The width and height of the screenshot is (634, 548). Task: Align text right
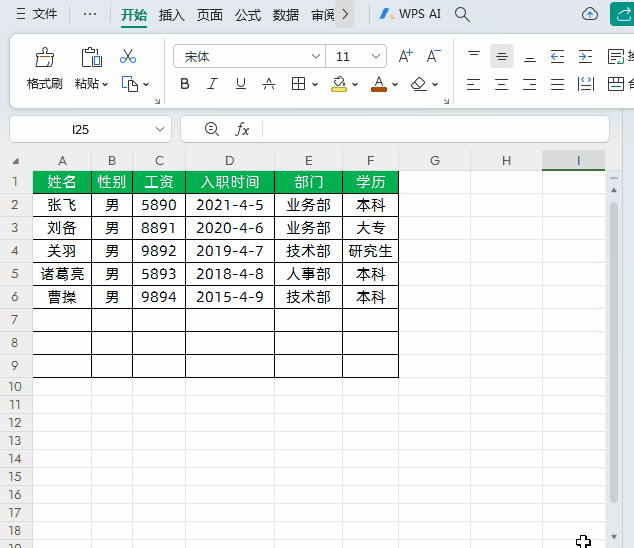tap(530, 84)
